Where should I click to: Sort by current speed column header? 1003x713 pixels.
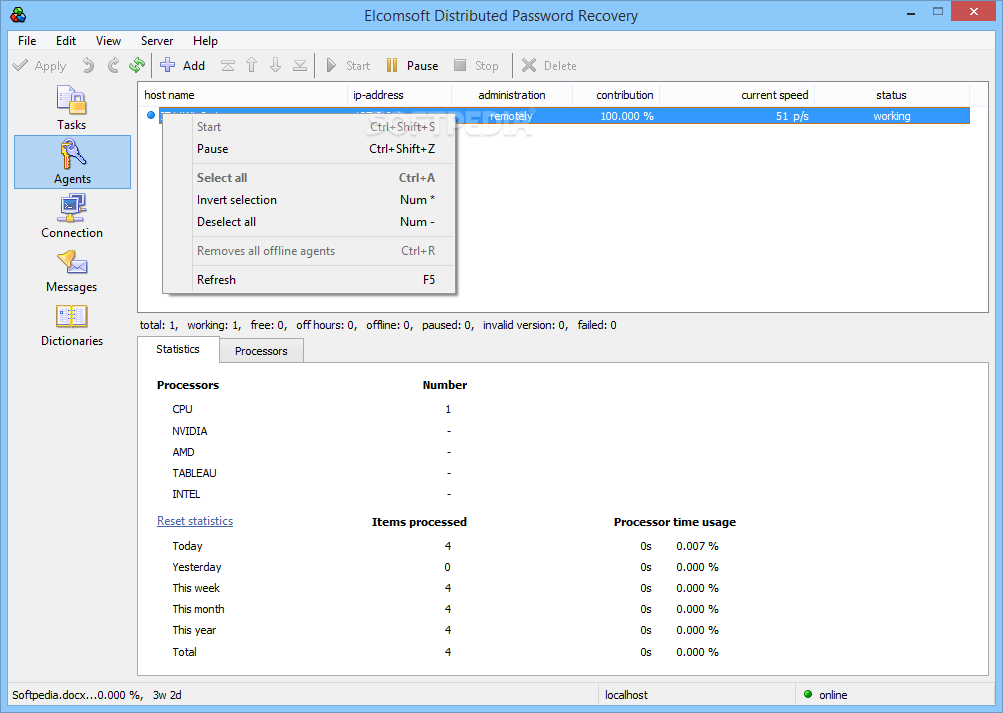737,95
